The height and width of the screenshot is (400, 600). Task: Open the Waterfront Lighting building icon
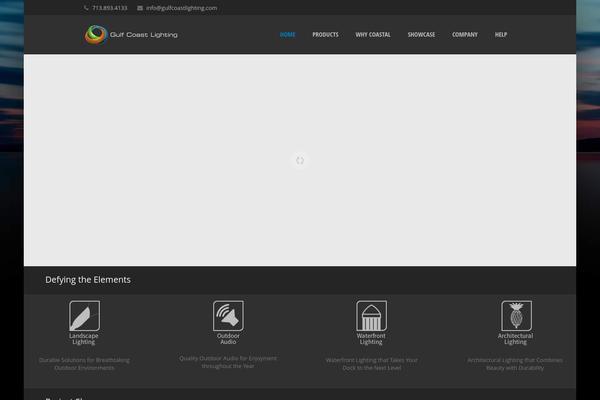click(371, 315)
